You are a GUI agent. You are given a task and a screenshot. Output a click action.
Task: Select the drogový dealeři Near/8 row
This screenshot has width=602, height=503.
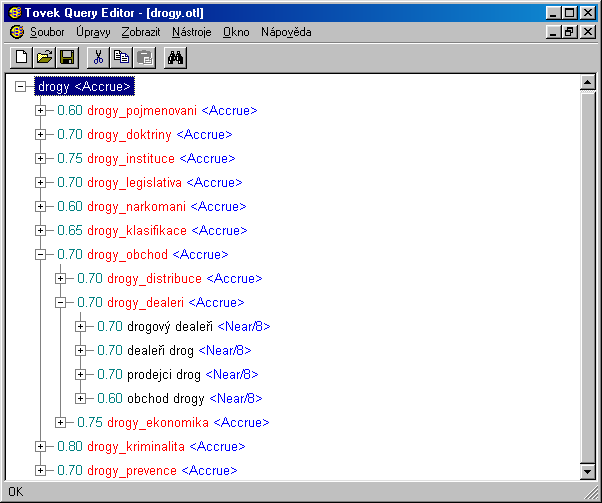tap(184, 327)
